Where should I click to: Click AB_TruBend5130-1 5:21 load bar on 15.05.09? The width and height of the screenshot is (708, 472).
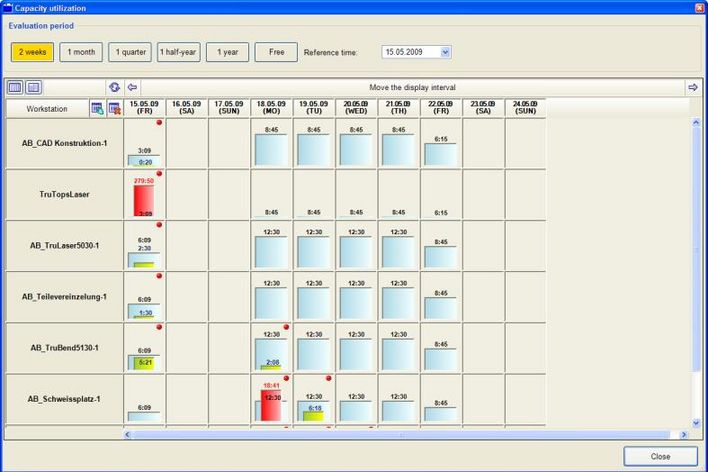(144, 364)
